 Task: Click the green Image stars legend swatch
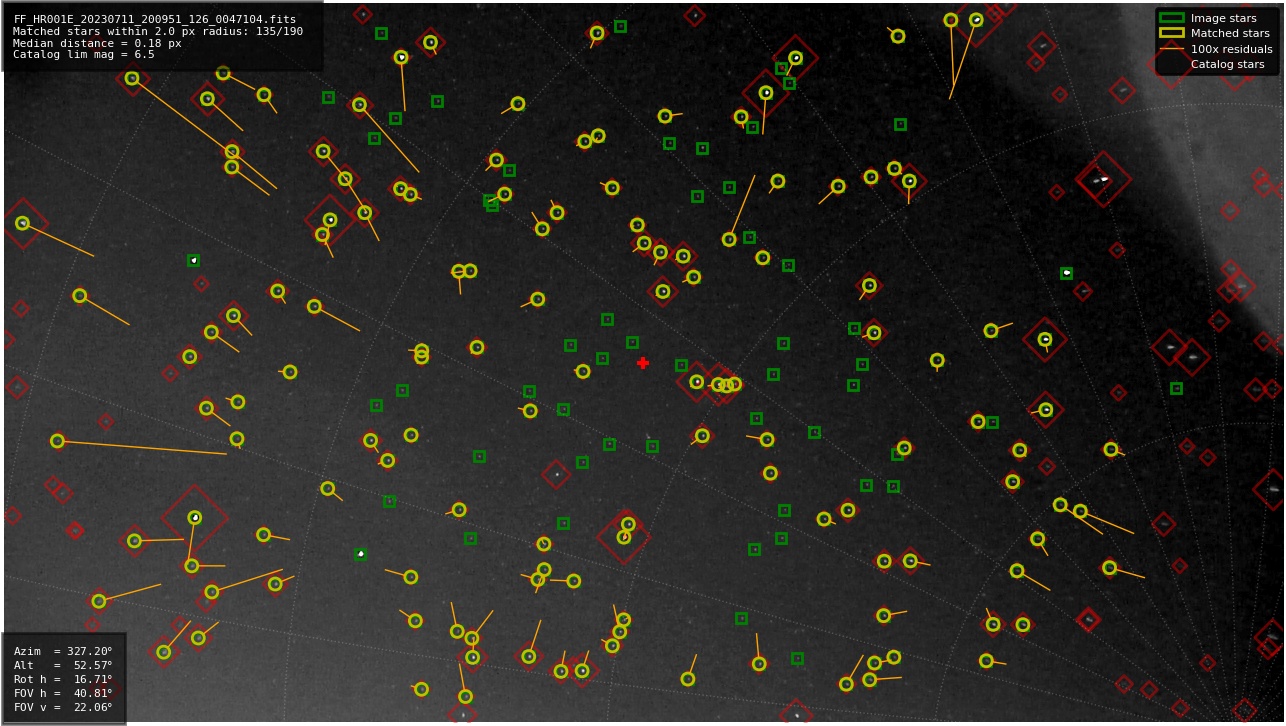click(1171, 18)
